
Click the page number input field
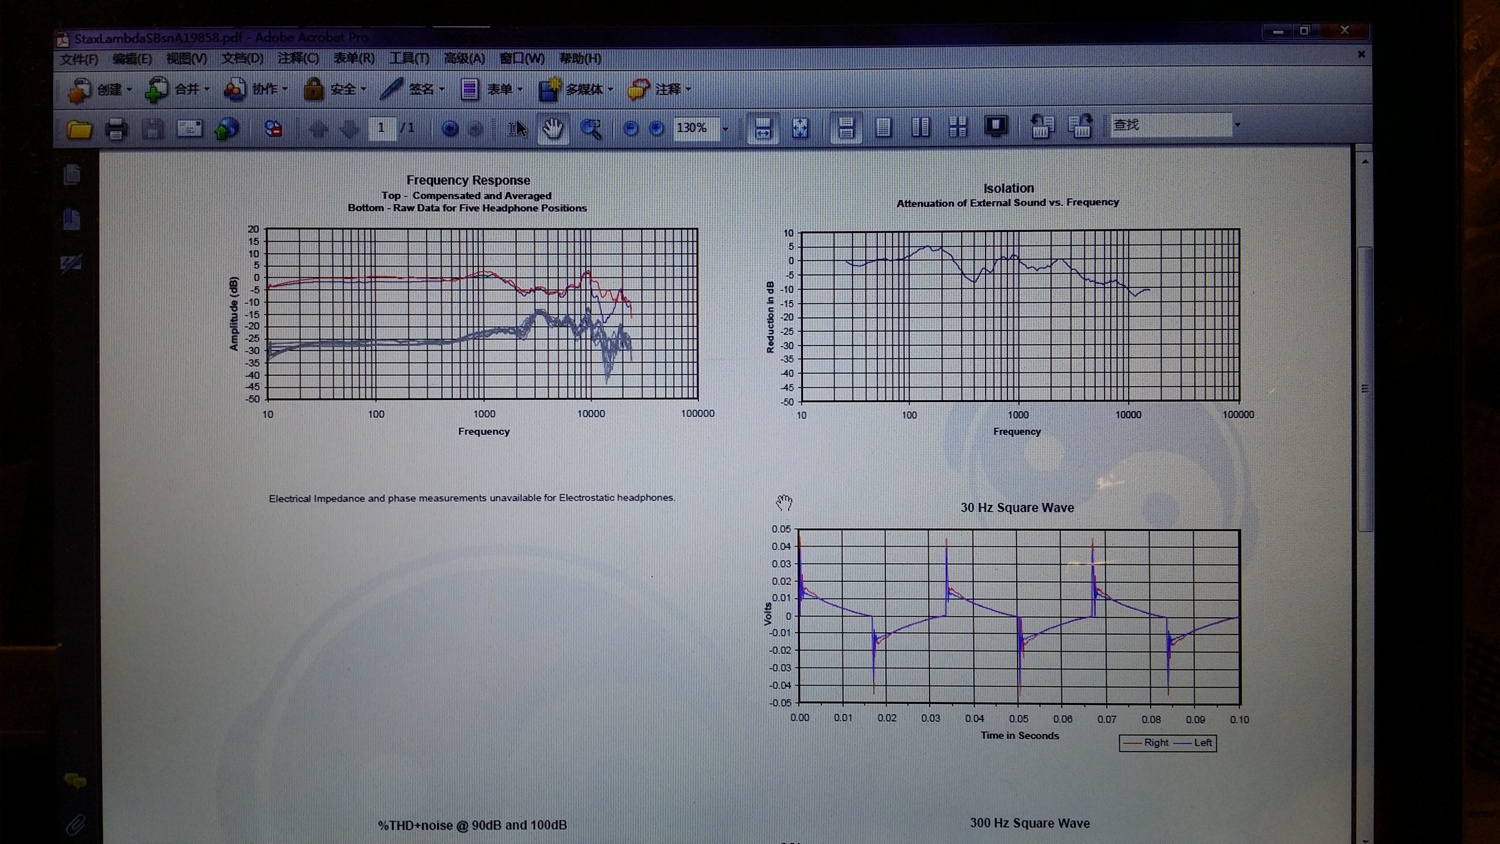[x=381, y=128]
